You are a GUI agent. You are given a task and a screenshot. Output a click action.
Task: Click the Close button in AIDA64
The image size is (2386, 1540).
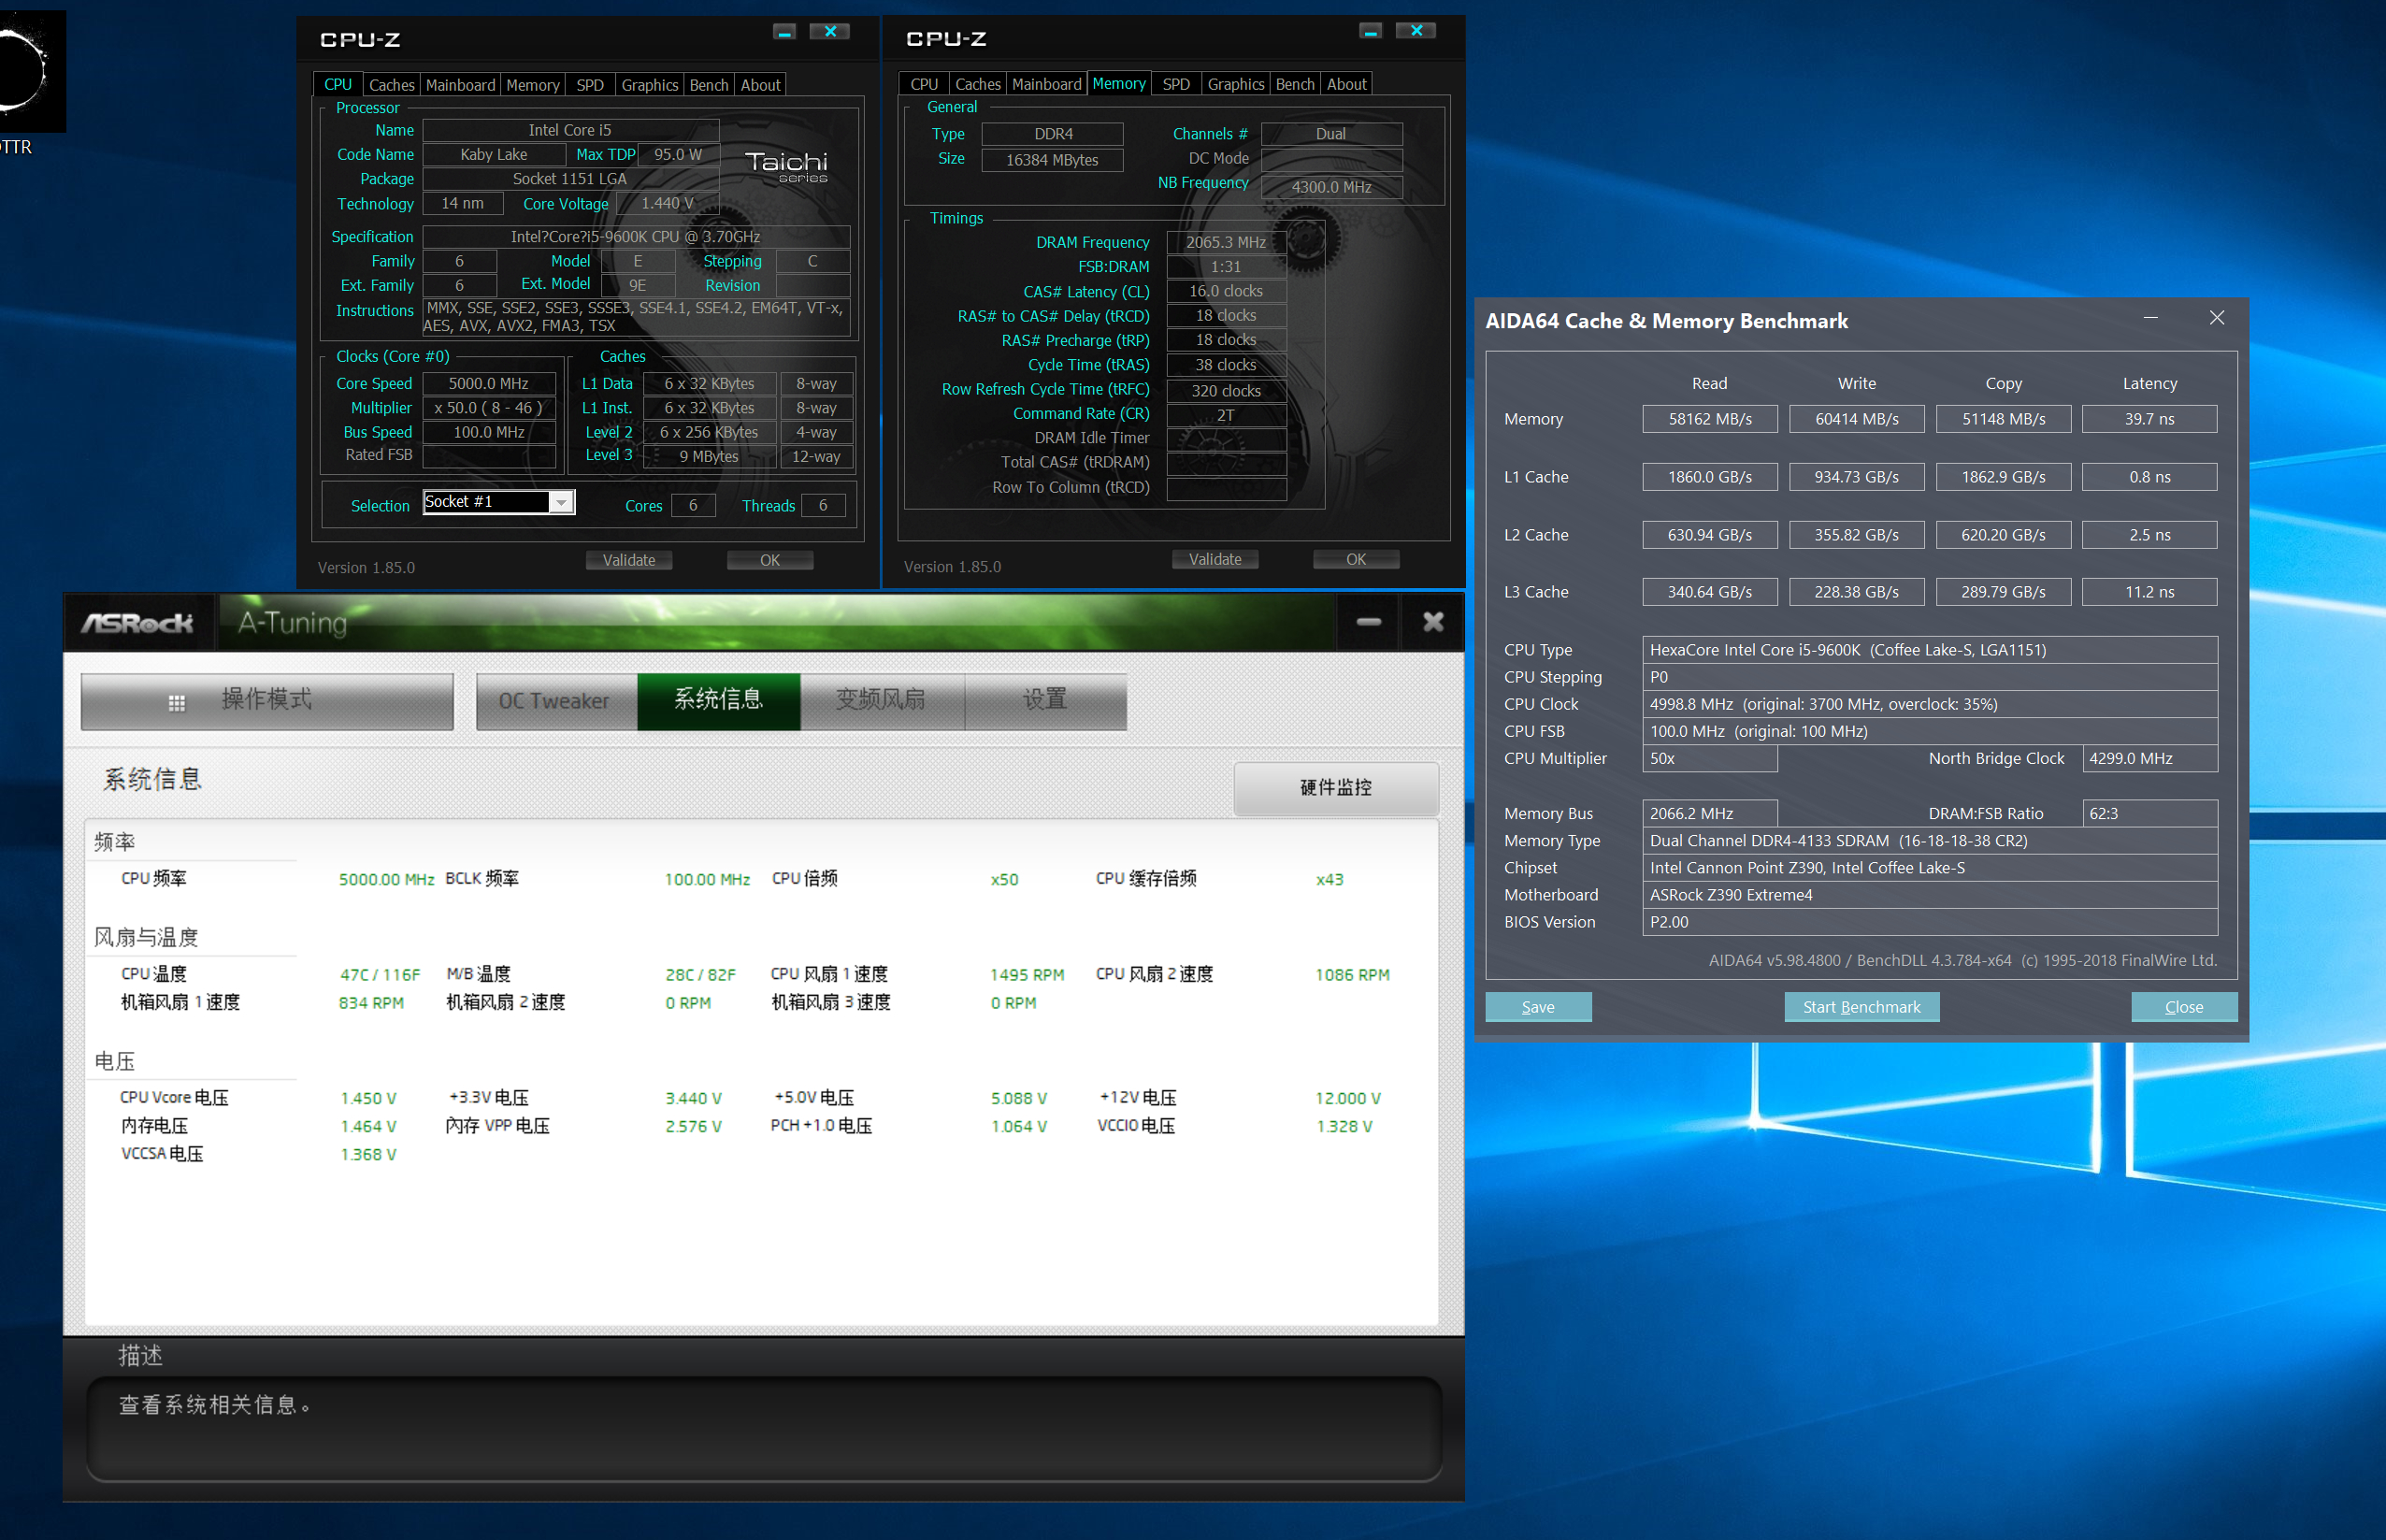coord(2184,1007)
